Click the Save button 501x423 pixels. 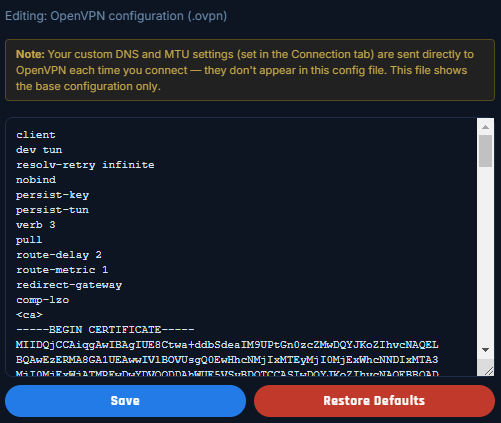[125, 401]
